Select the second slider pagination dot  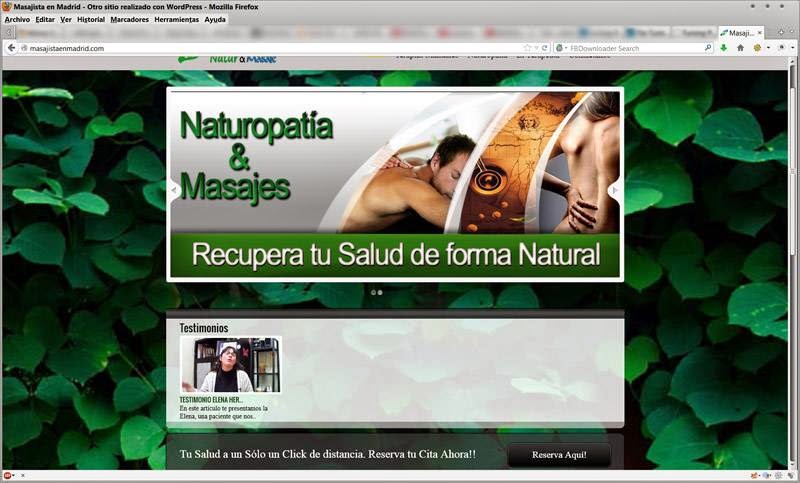[x=380, y=293]
